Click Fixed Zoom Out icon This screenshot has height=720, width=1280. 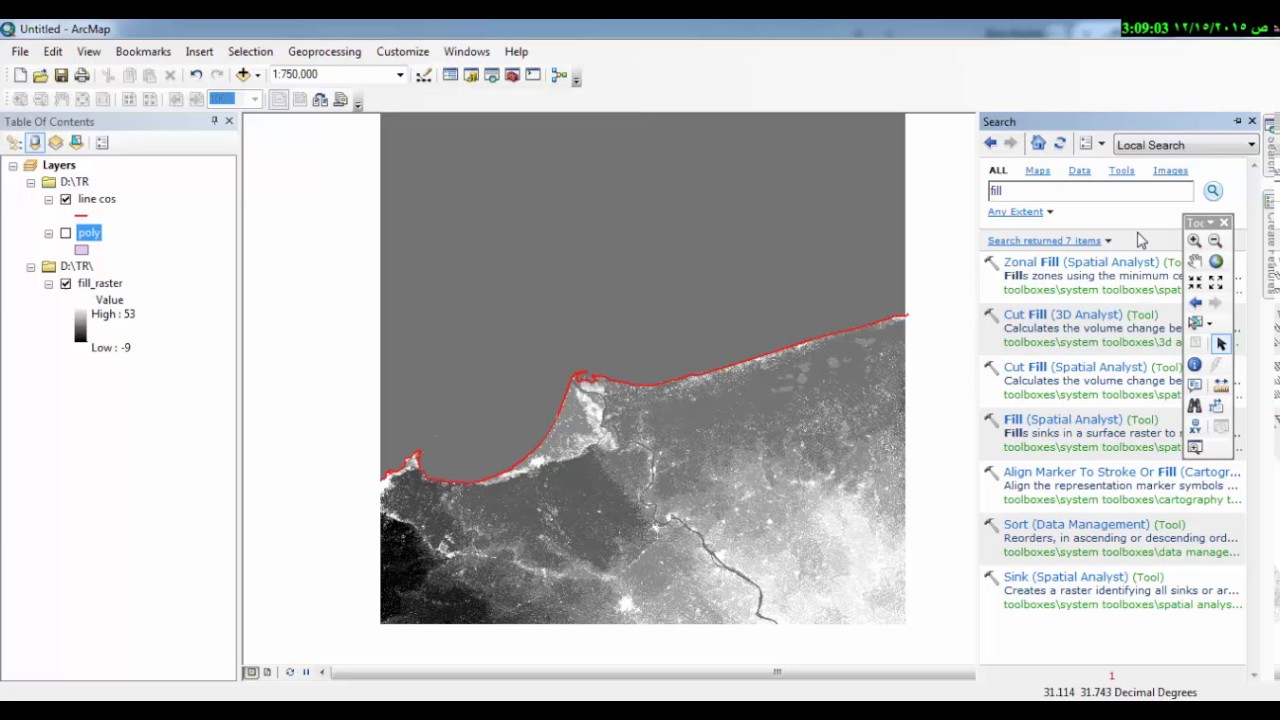coord(1216,282)
